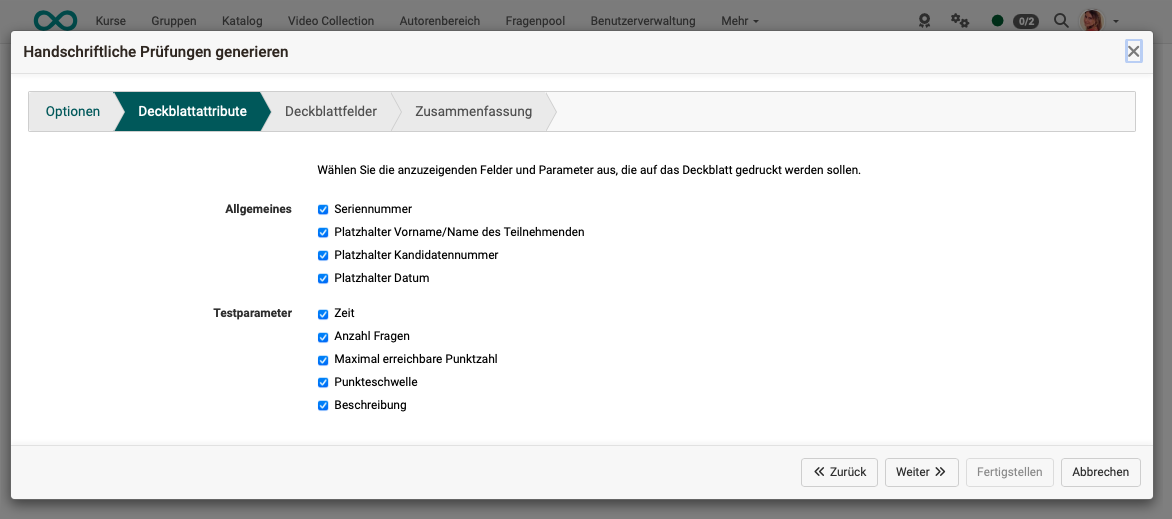
Task: Toggle Platzhalter Kandidatennummer checkbox
Action: click(323, 256)
